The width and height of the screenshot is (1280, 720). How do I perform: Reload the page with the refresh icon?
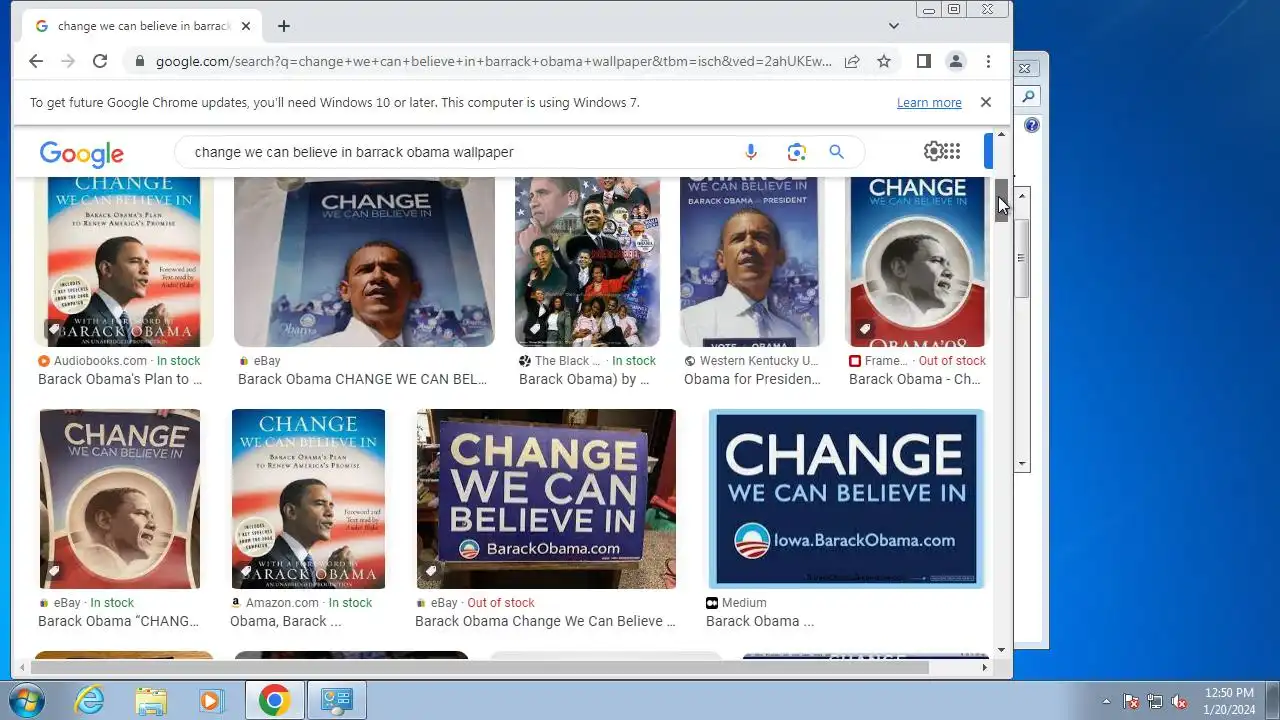[x=100, y=61]
